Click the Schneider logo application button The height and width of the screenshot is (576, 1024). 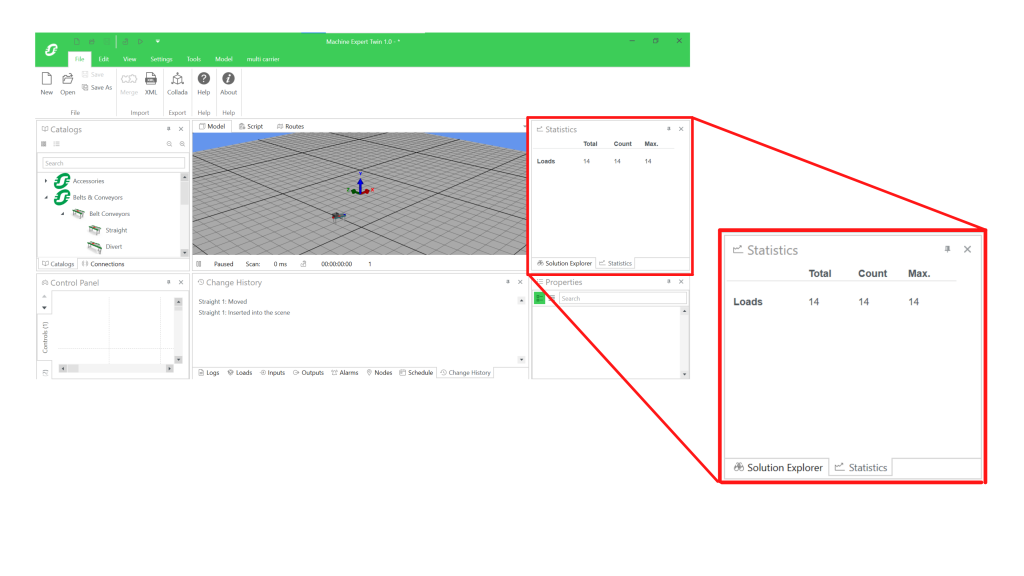coord(51,50)
